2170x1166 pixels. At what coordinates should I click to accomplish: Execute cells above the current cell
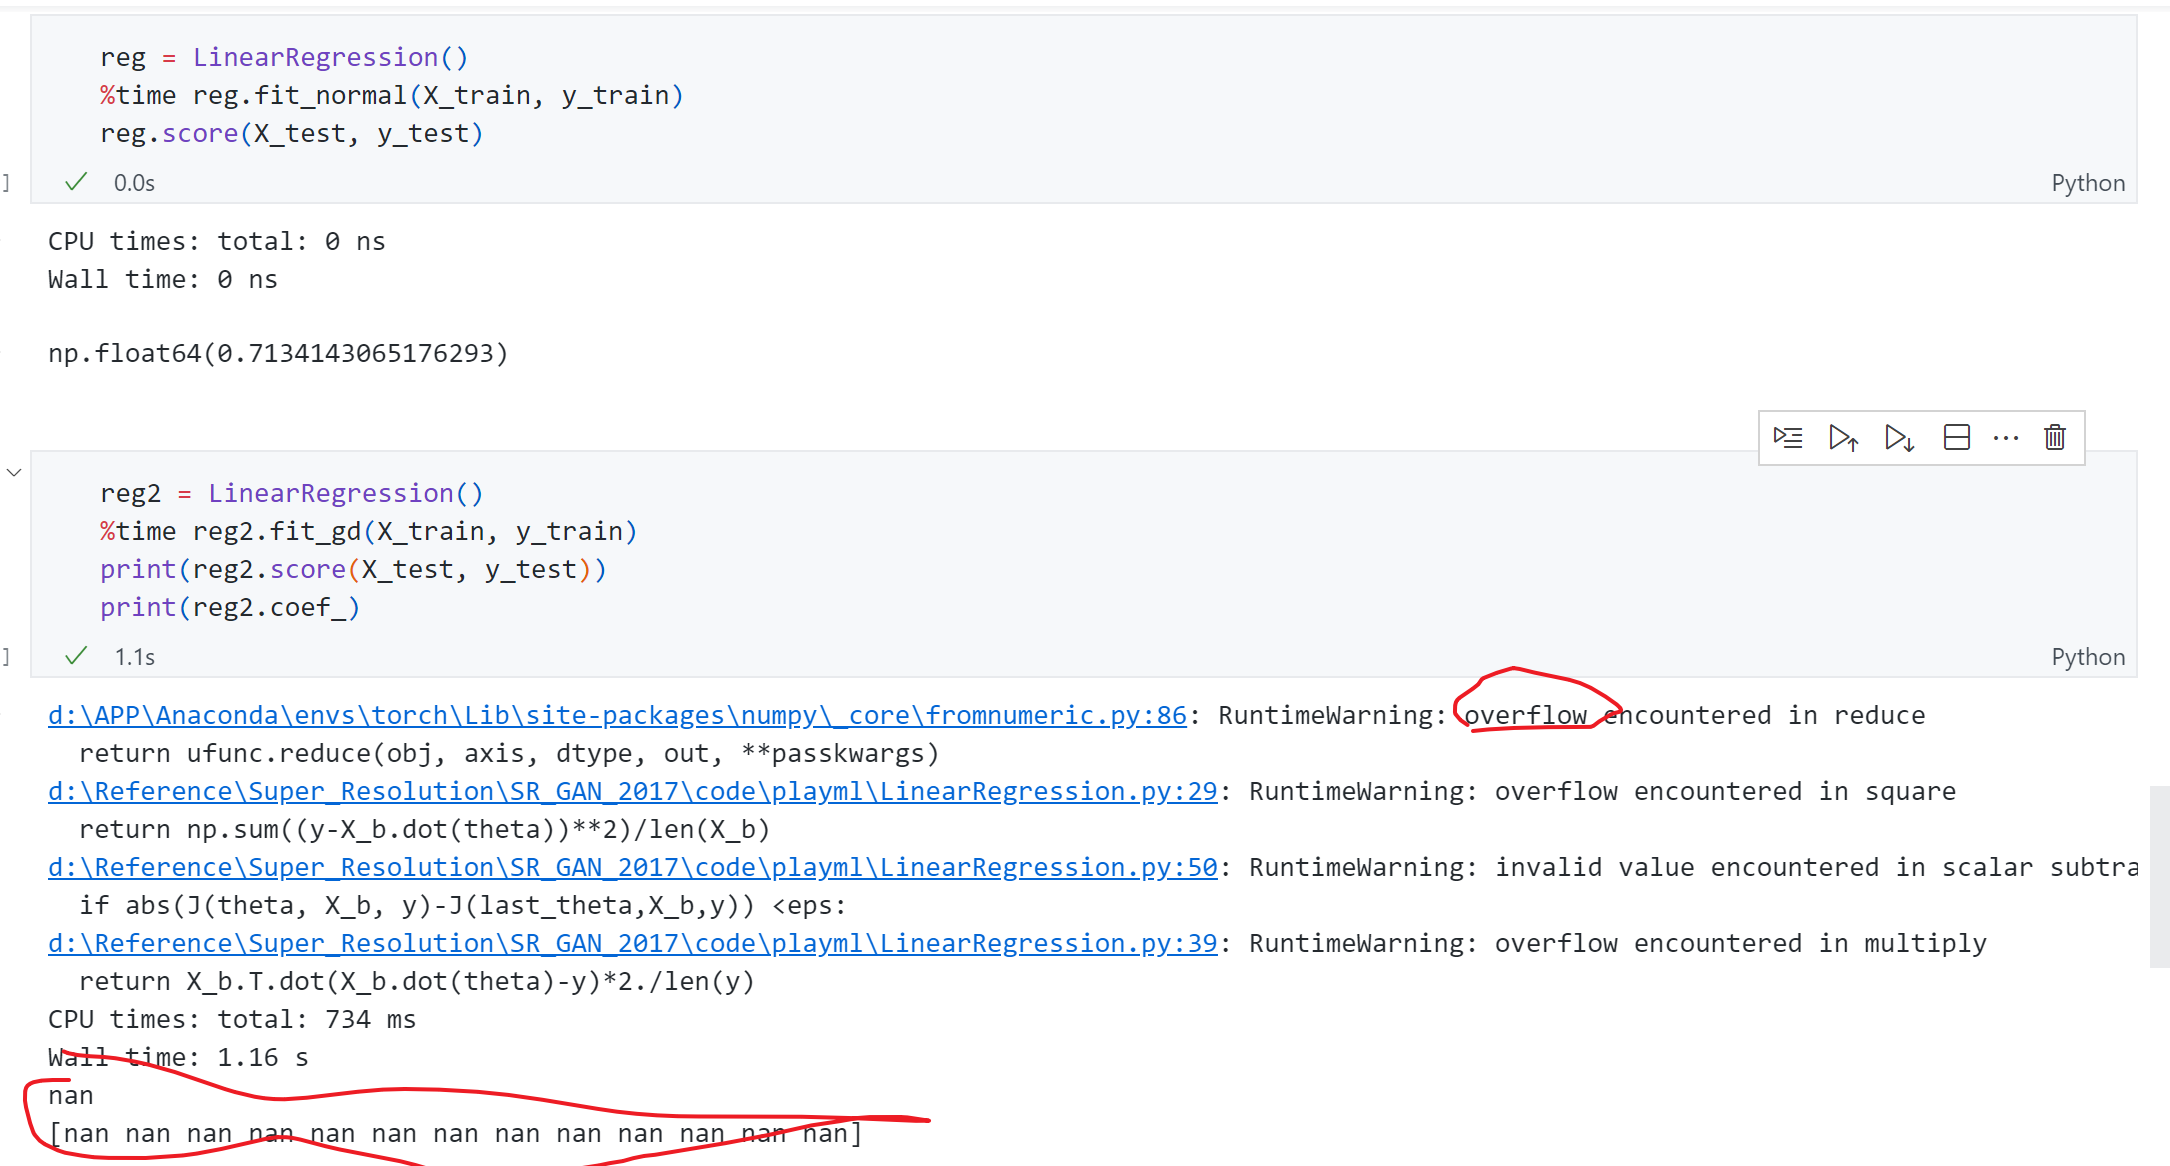tap(1843, 438)
